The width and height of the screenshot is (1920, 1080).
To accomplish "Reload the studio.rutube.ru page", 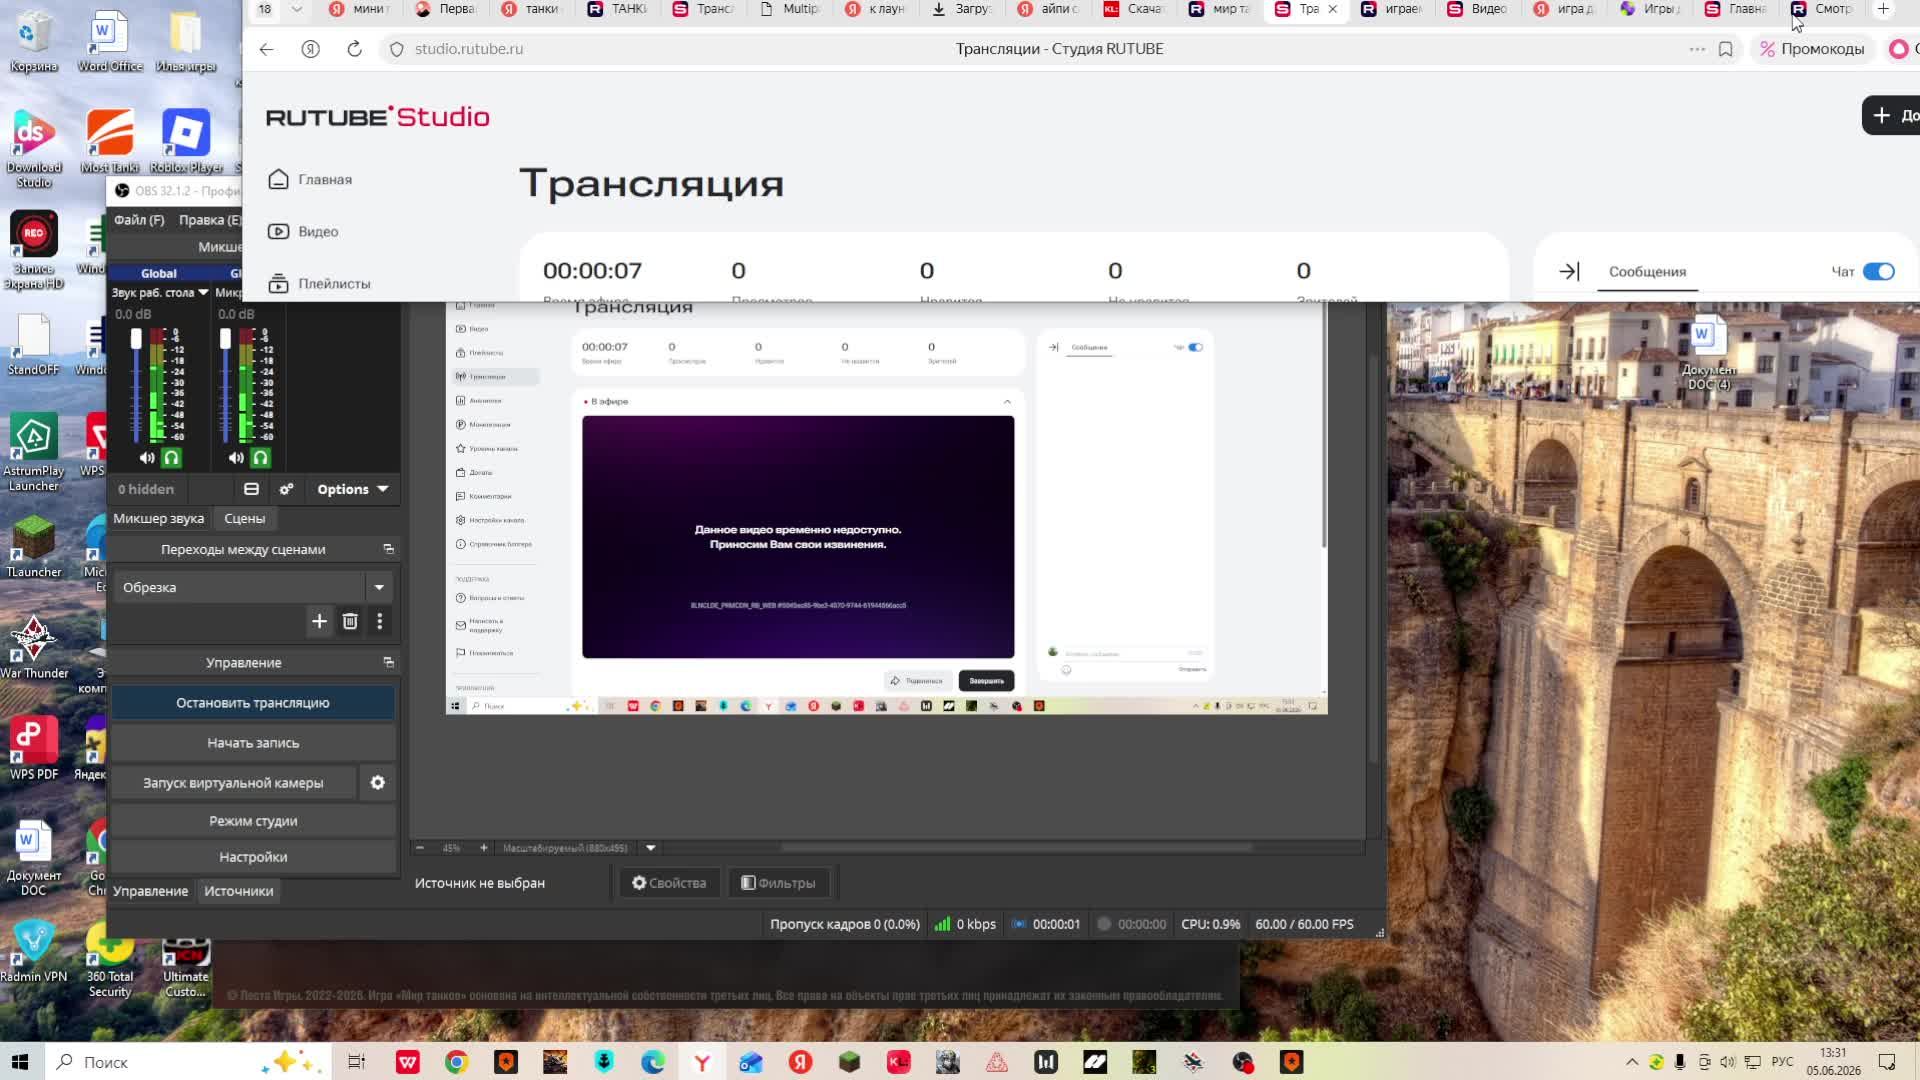I will (x=354, y=49).
